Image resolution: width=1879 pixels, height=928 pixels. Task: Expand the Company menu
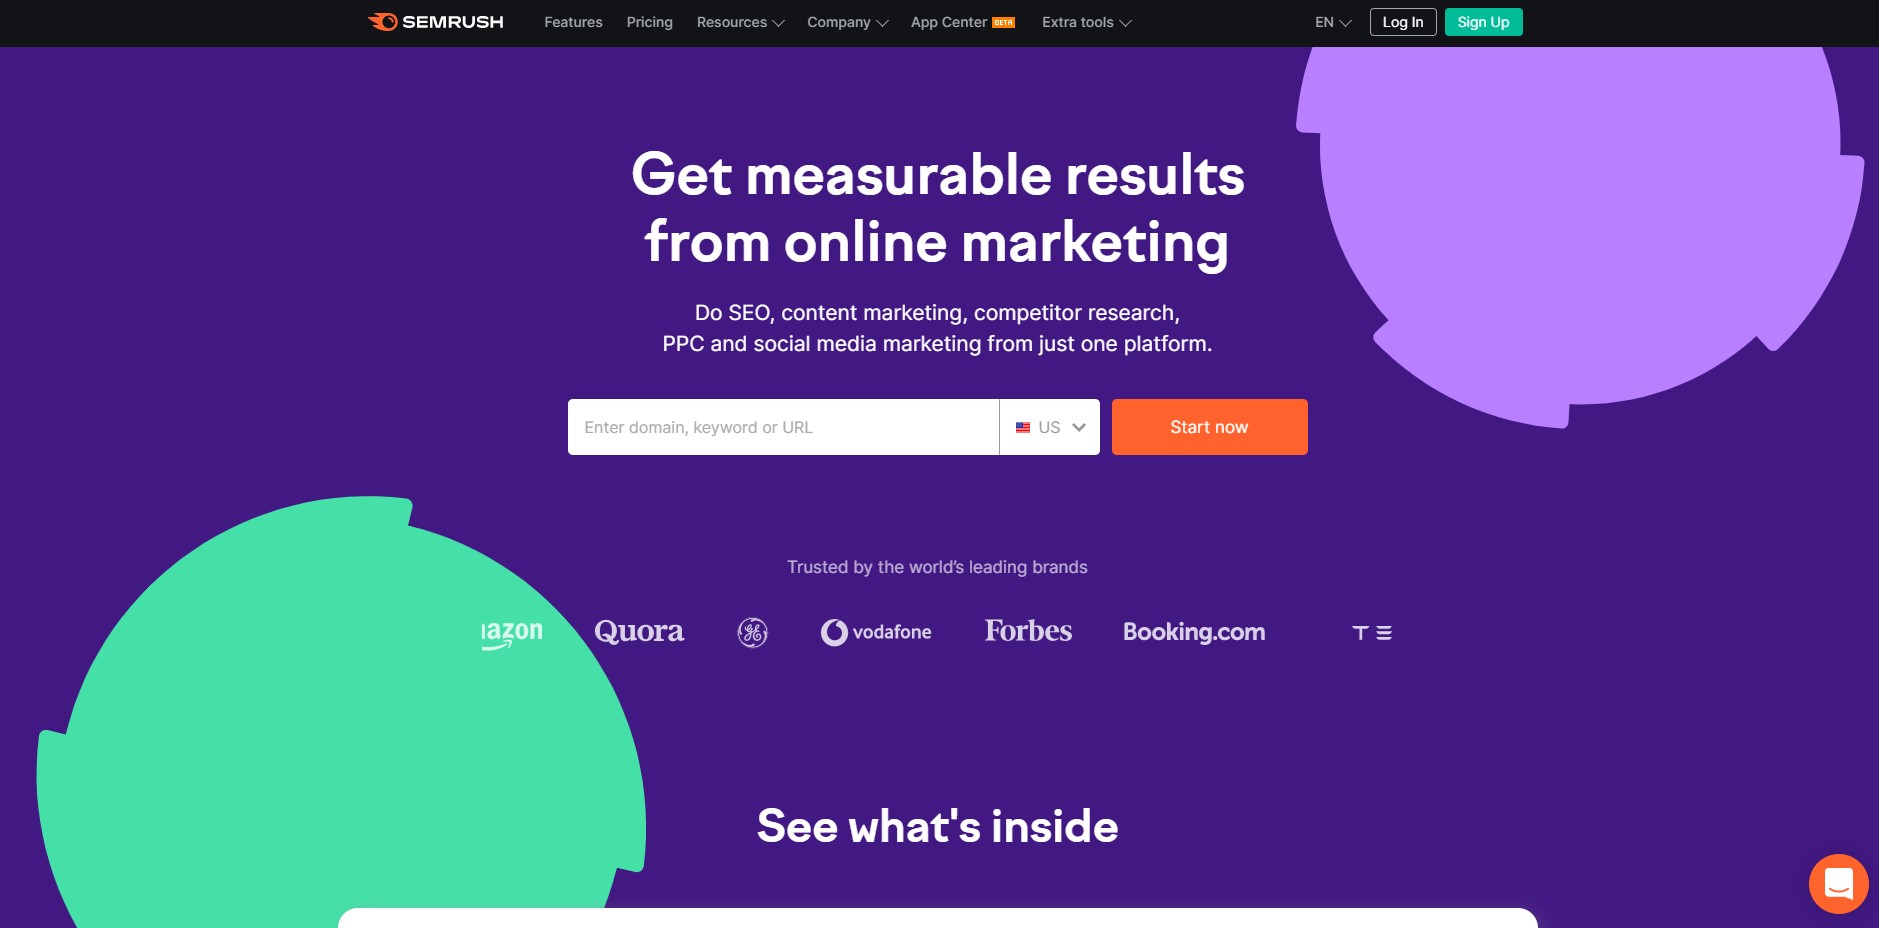coord(847,22)
